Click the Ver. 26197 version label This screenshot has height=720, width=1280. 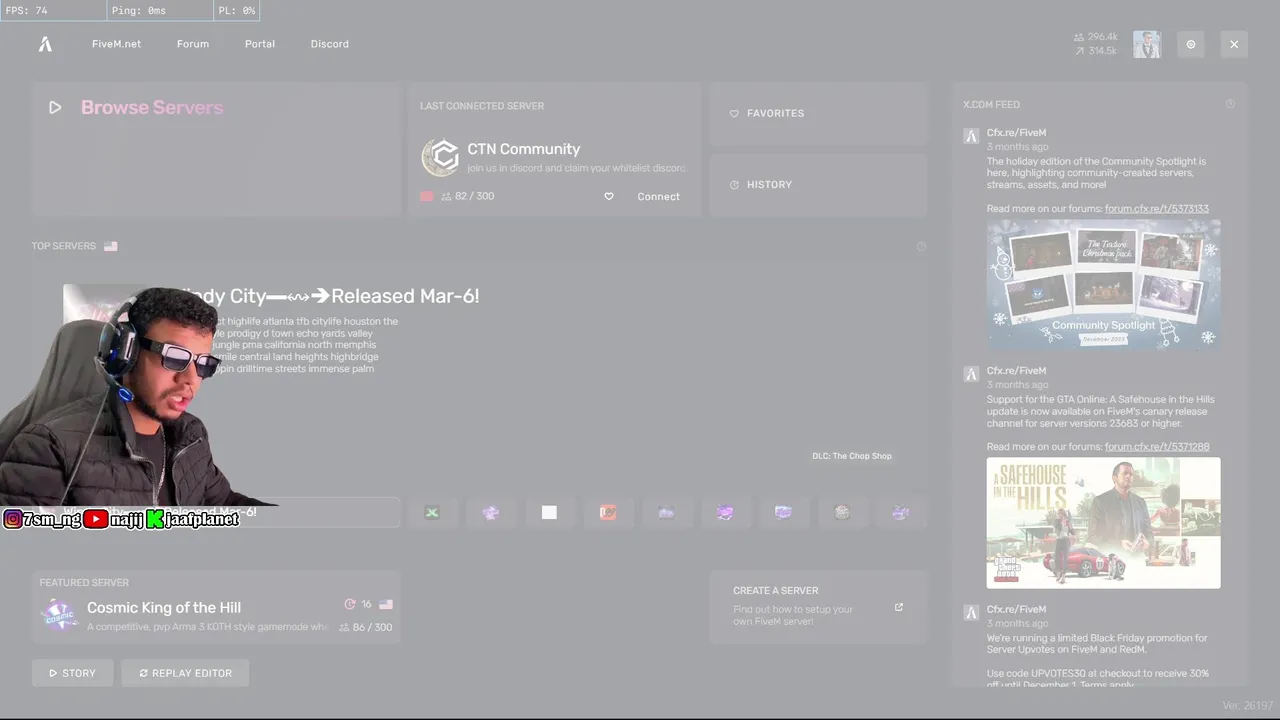tap(1246, 706)
